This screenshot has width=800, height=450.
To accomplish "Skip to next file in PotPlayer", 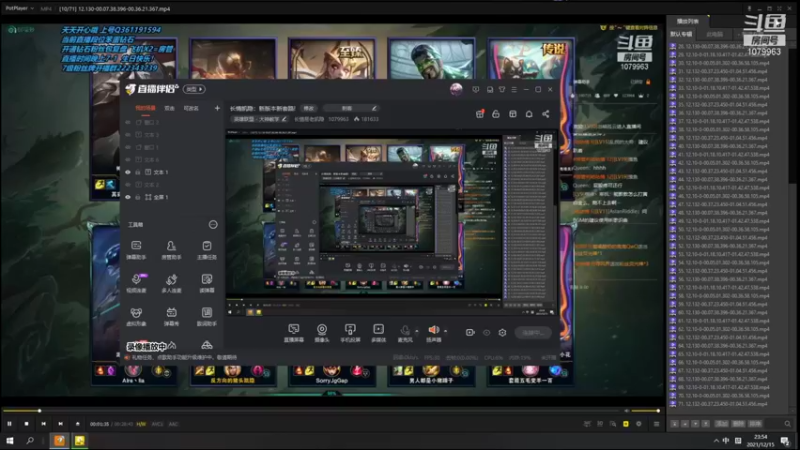I will (60, 424).
